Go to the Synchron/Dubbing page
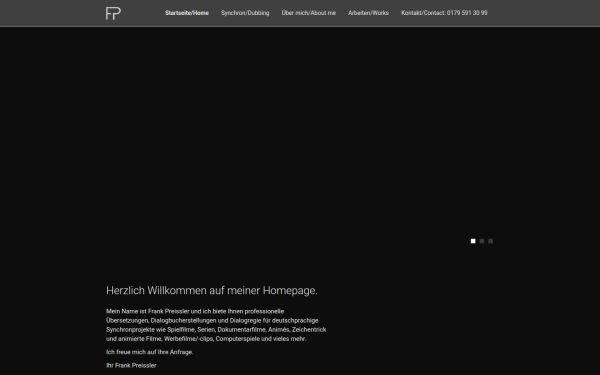This screenshot has width=600, height=375. point(245,13)
